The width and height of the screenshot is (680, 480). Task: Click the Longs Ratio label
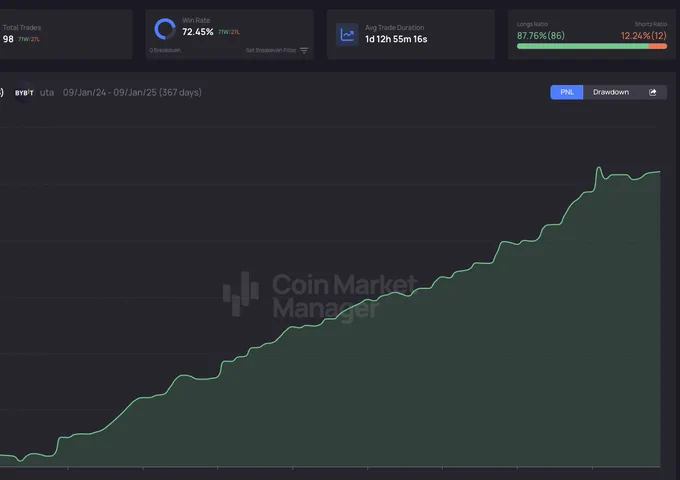pos(532,24)
